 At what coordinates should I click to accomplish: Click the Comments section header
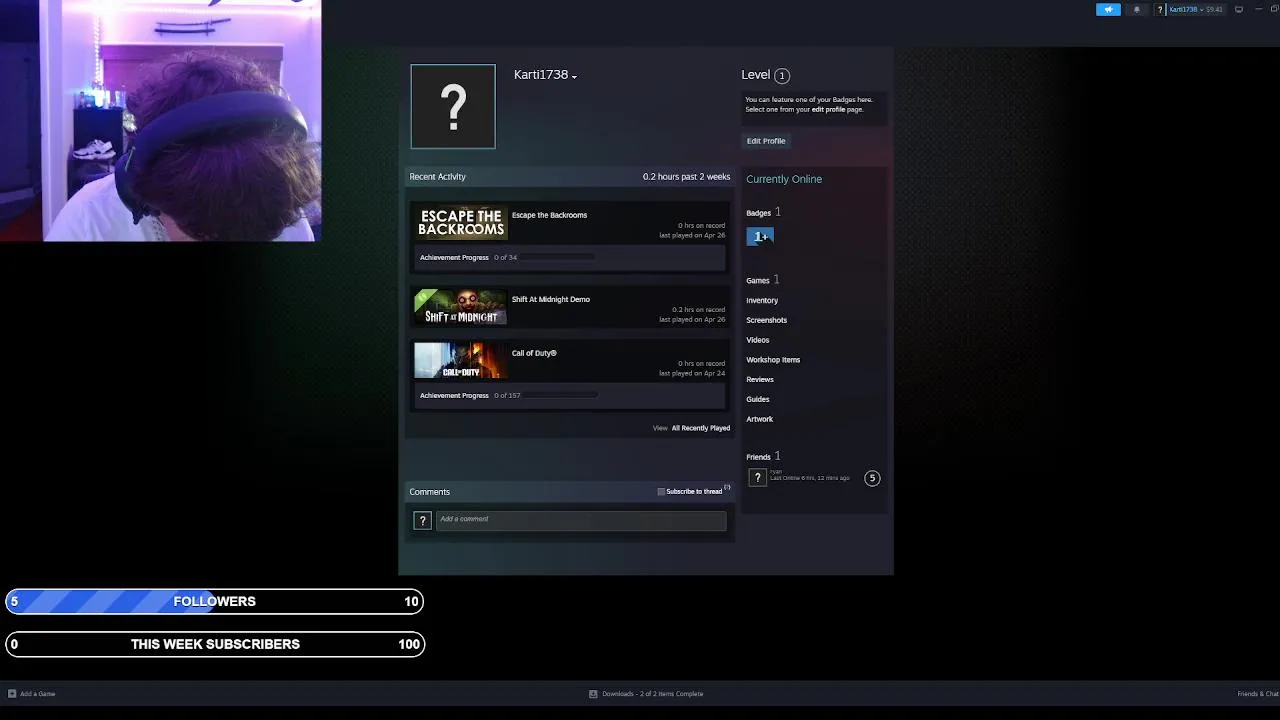pos(429,492)
